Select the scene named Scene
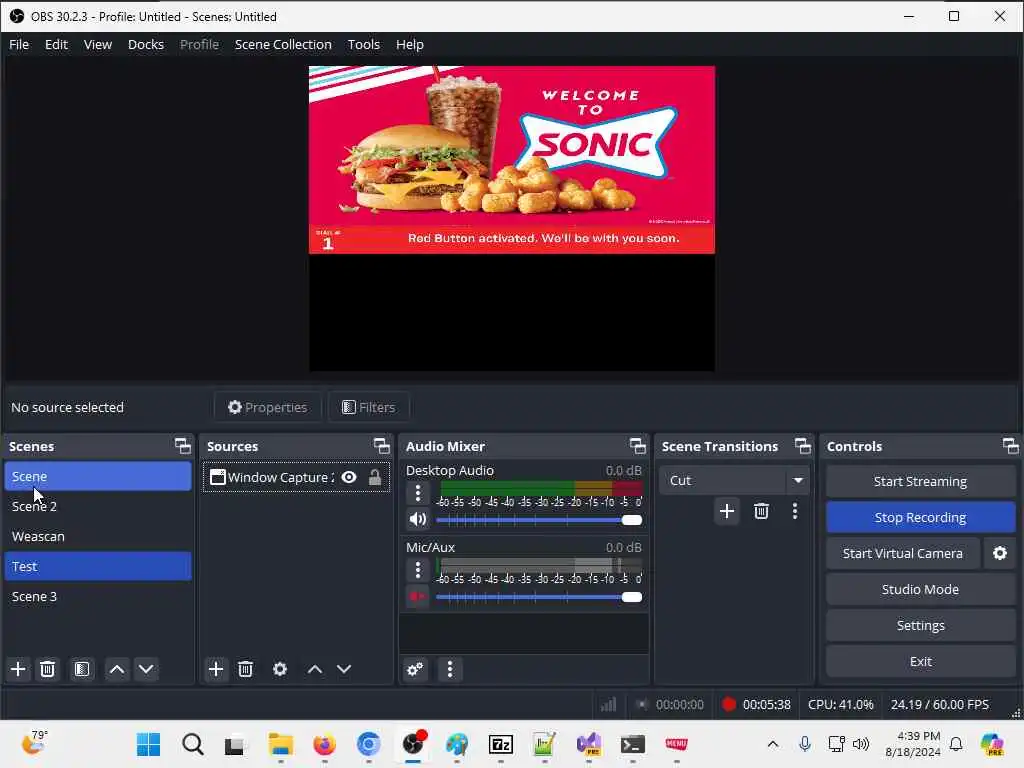The width and height of the screenshot is (1024, 768). point(98,476)
